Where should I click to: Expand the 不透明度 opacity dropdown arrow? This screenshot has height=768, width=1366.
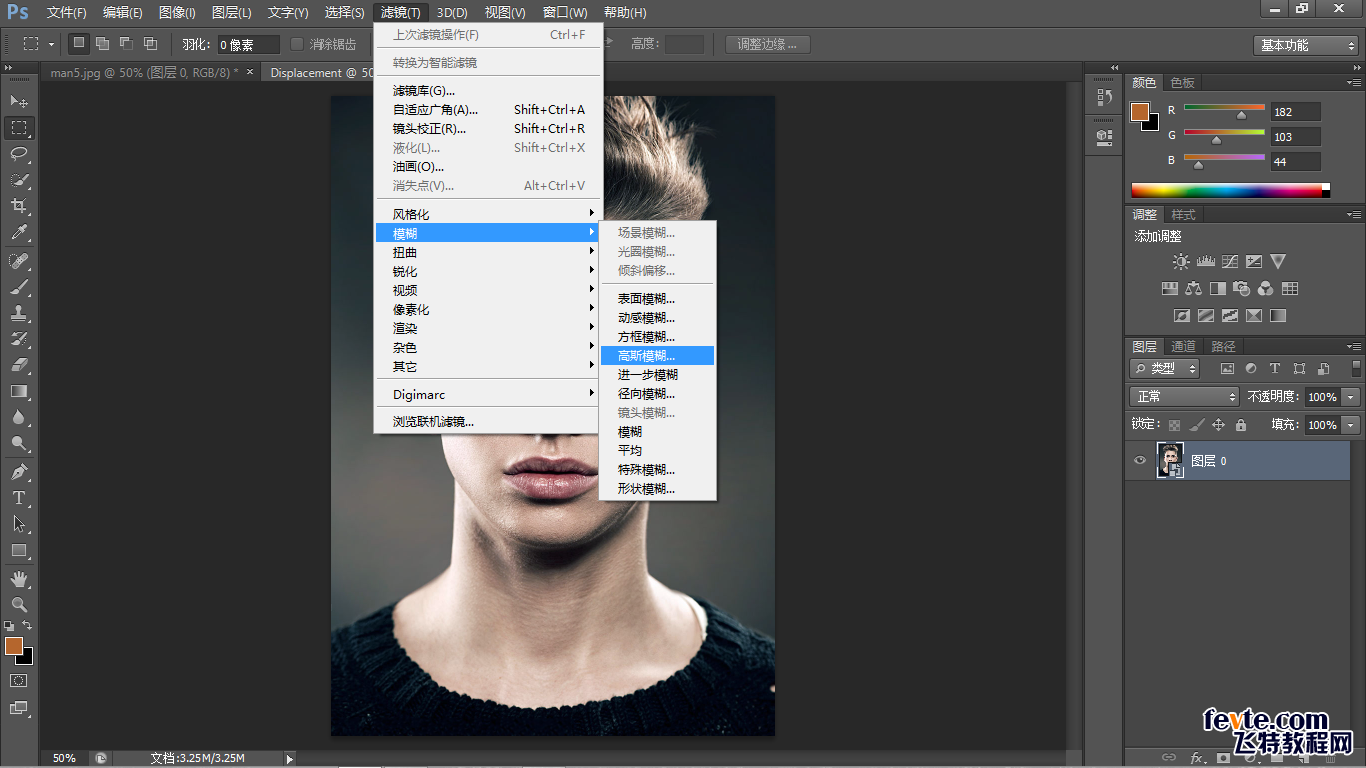[1351, 397]
